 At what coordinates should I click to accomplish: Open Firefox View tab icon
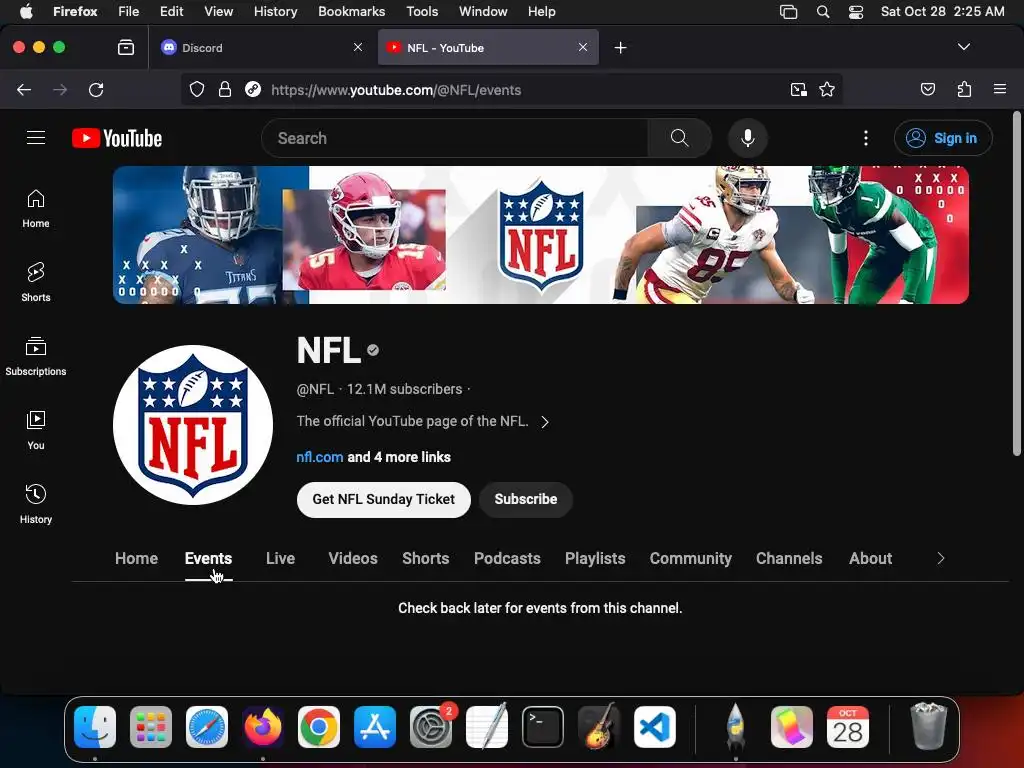tap(126, 48)
